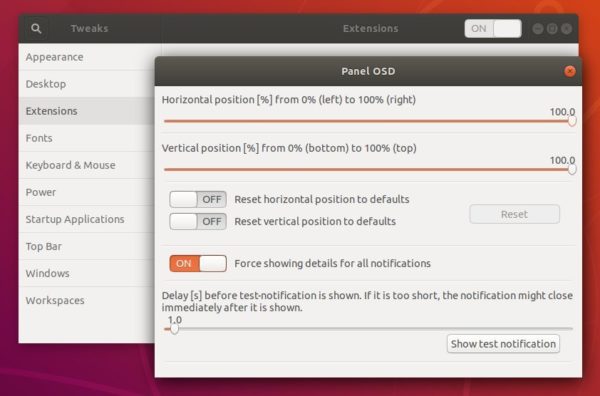This screenshot has height=396, width=600.
Task: Maximize the Tweaks window
Action: pos(552,29)
